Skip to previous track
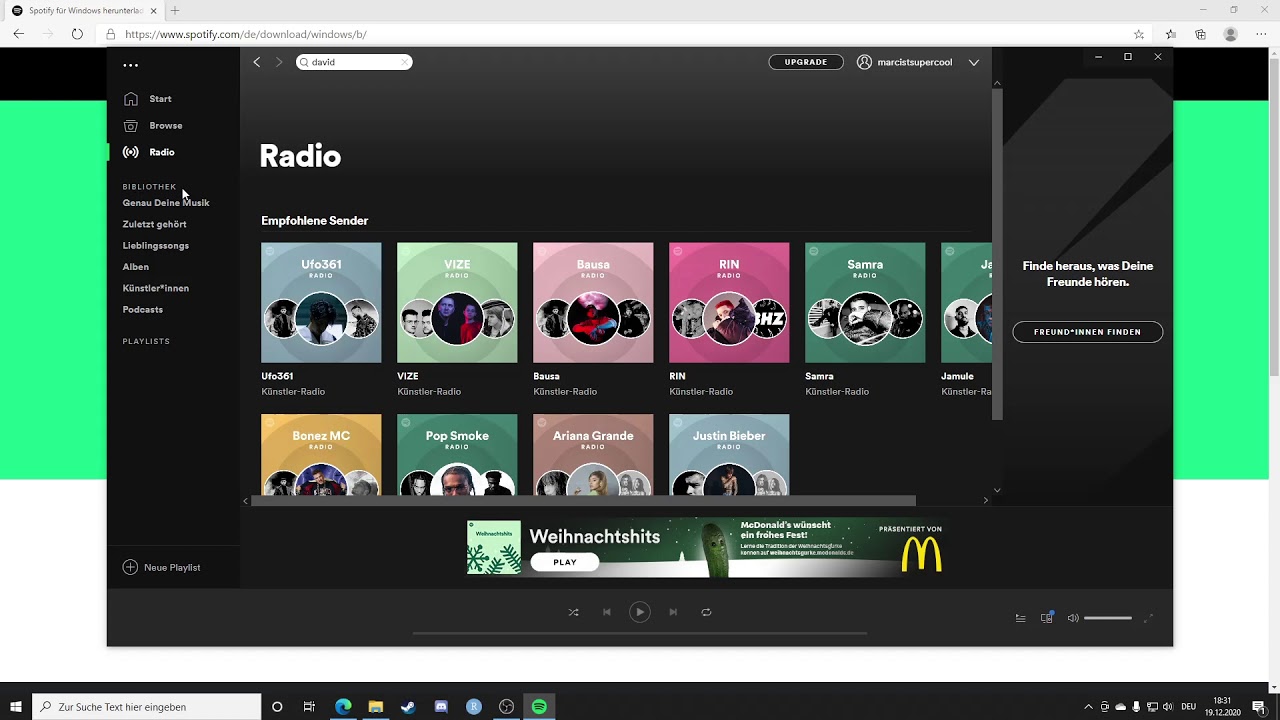The width and height of the screenshot is (1280, 720). (x=606, y=612)
